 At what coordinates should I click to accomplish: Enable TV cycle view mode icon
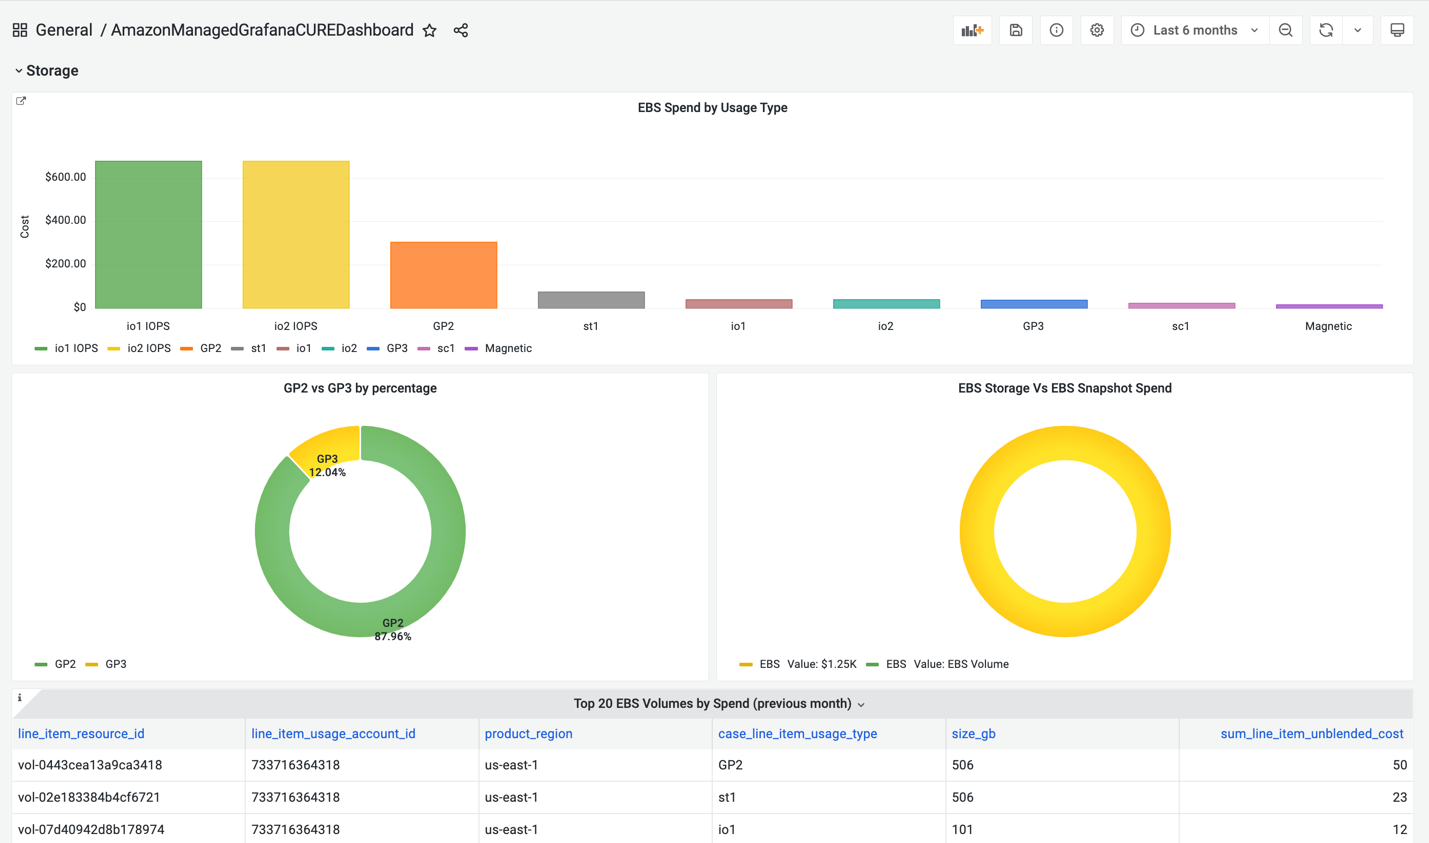[1397, 30]
